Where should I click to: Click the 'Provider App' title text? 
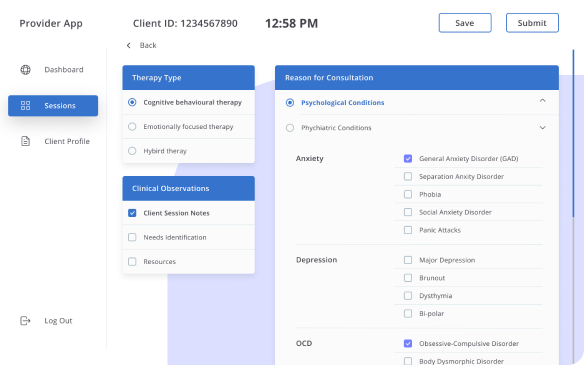tap(51, 23)
